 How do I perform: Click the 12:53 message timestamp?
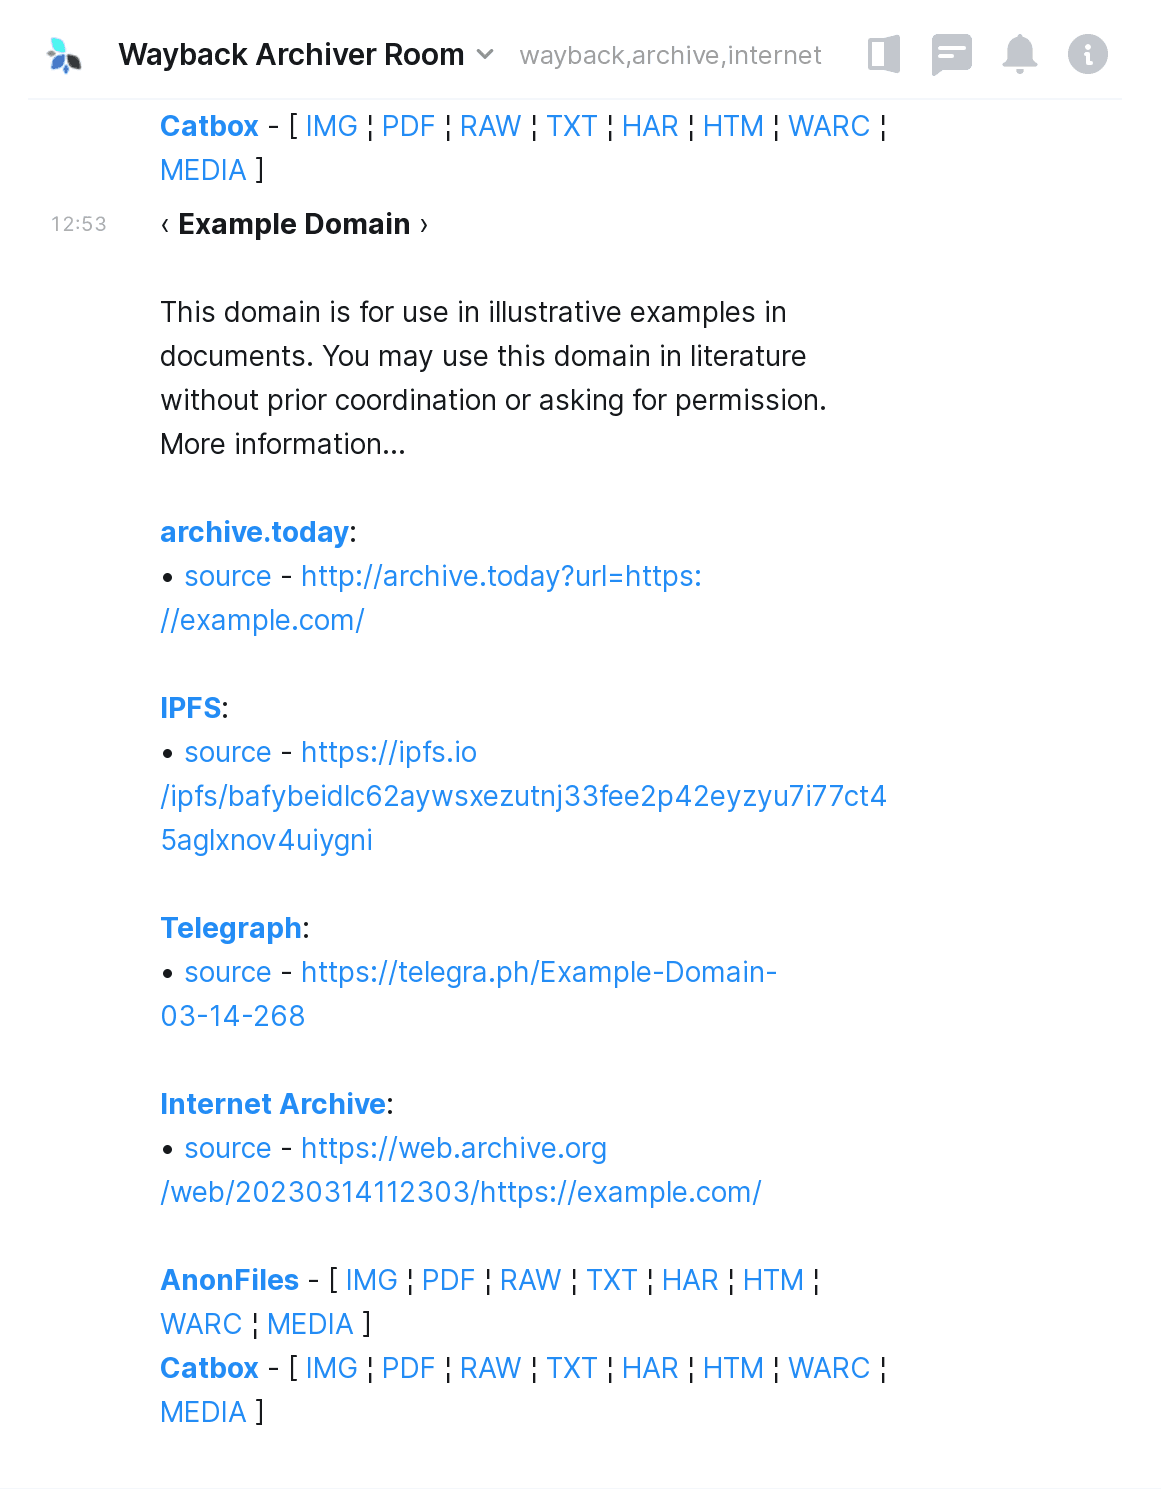79,224
